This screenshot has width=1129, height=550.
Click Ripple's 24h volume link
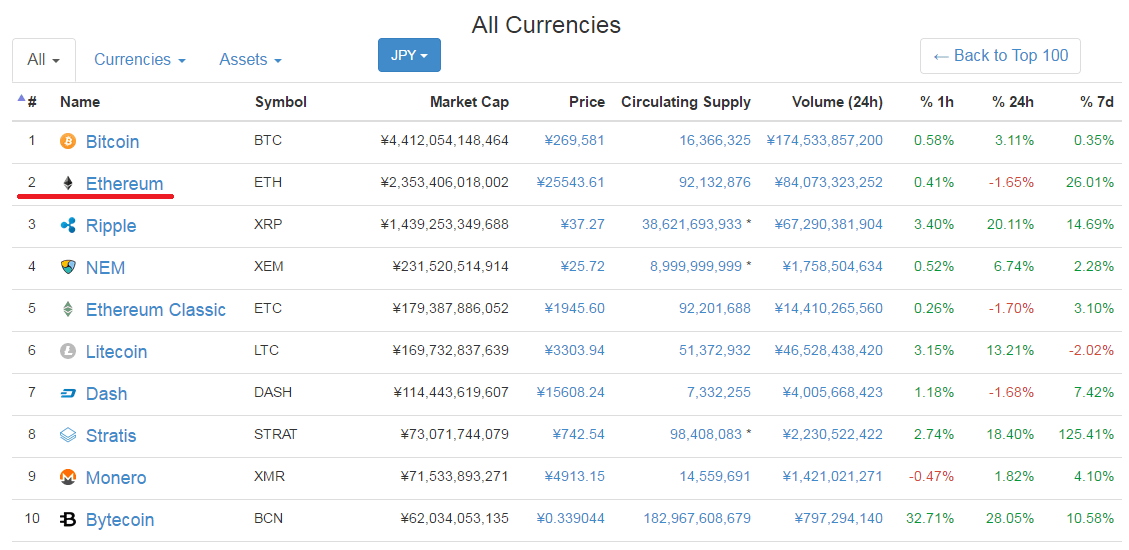point(828,225)
